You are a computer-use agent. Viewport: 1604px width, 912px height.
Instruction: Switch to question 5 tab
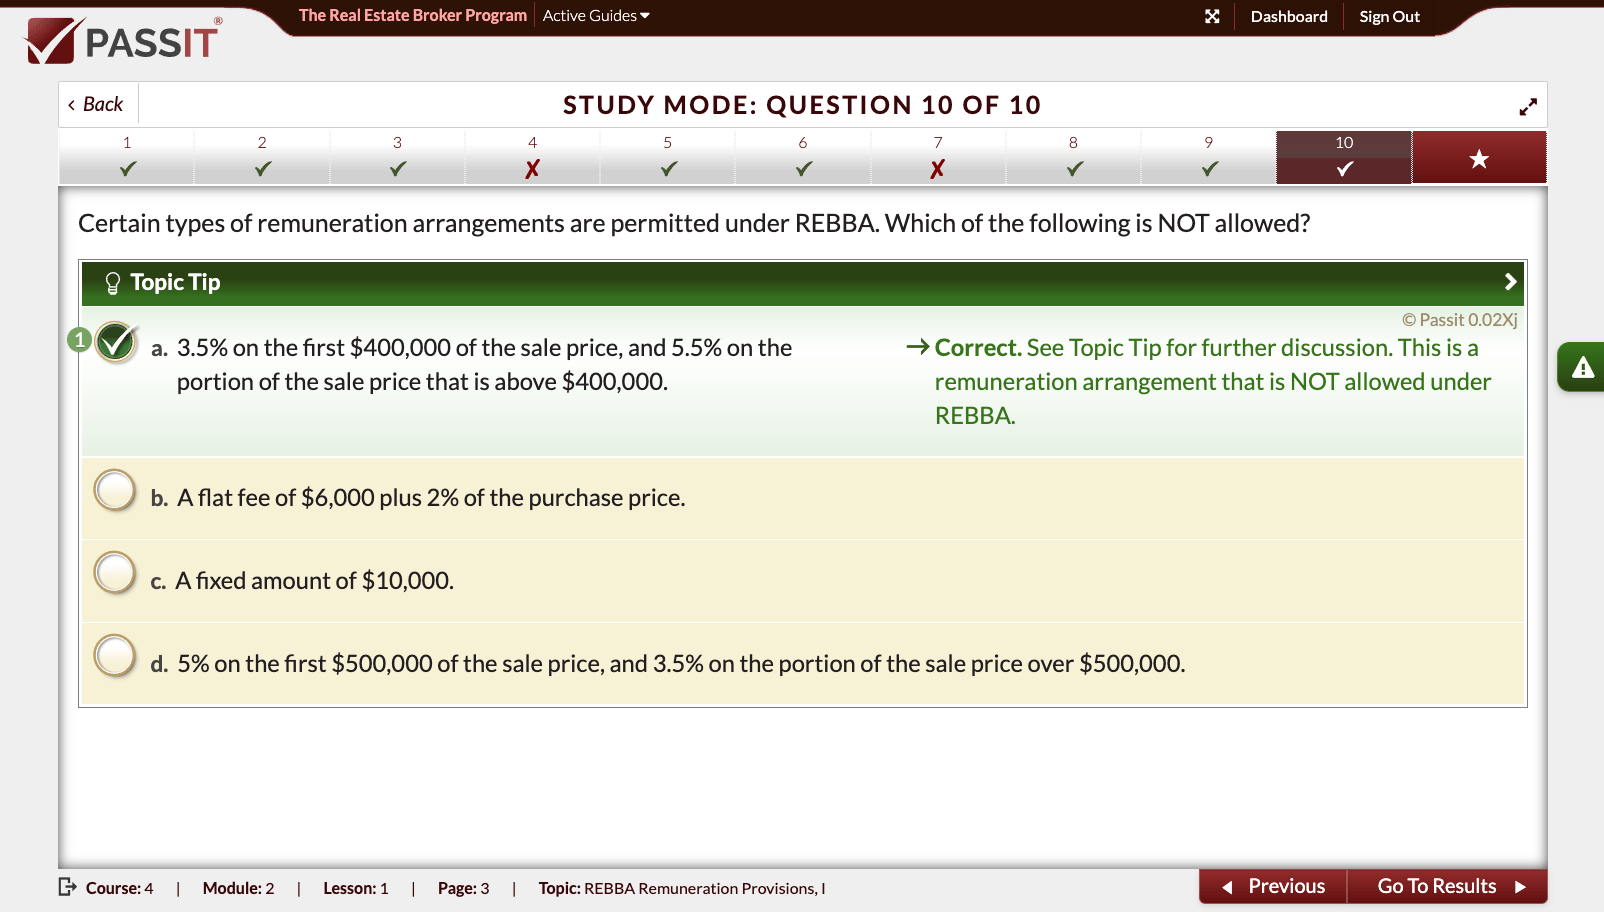(667, 157)
